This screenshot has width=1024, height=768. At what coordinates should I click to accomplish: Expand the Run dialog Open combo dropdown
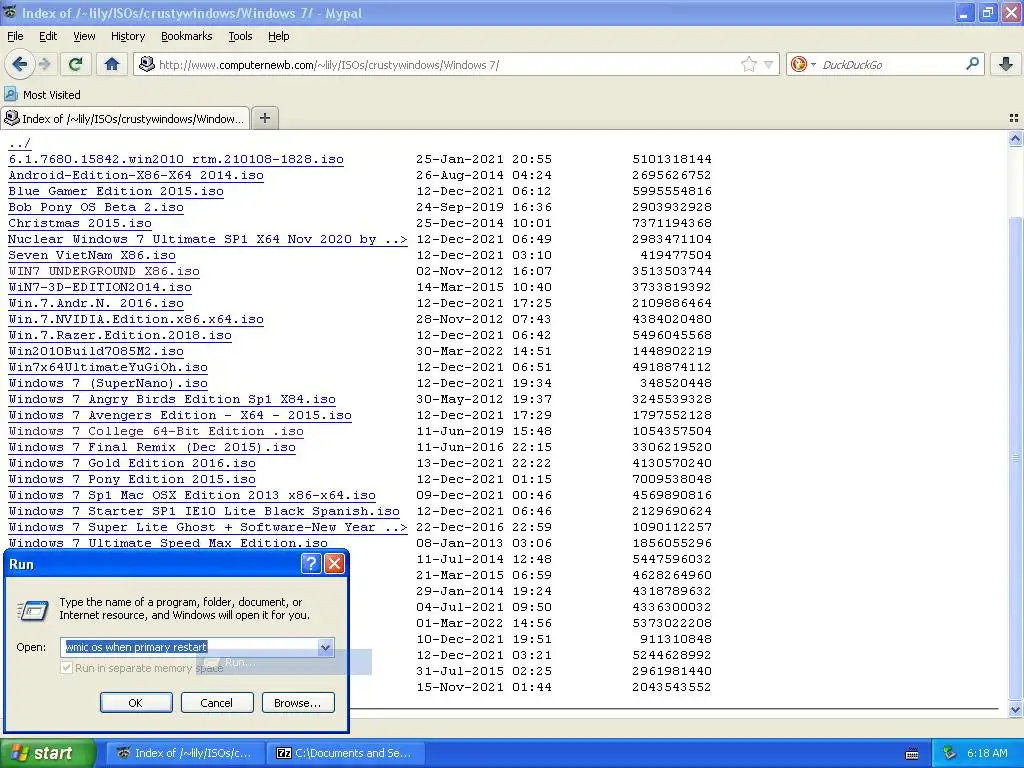point(325,647)
